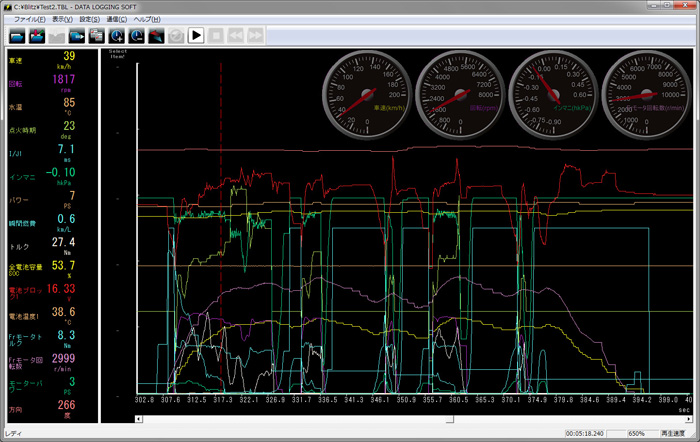Image resolution: width=700 pixels, height=442 pixels.
Task: Open the 通信(C) menu
Action: coord(117,19)
